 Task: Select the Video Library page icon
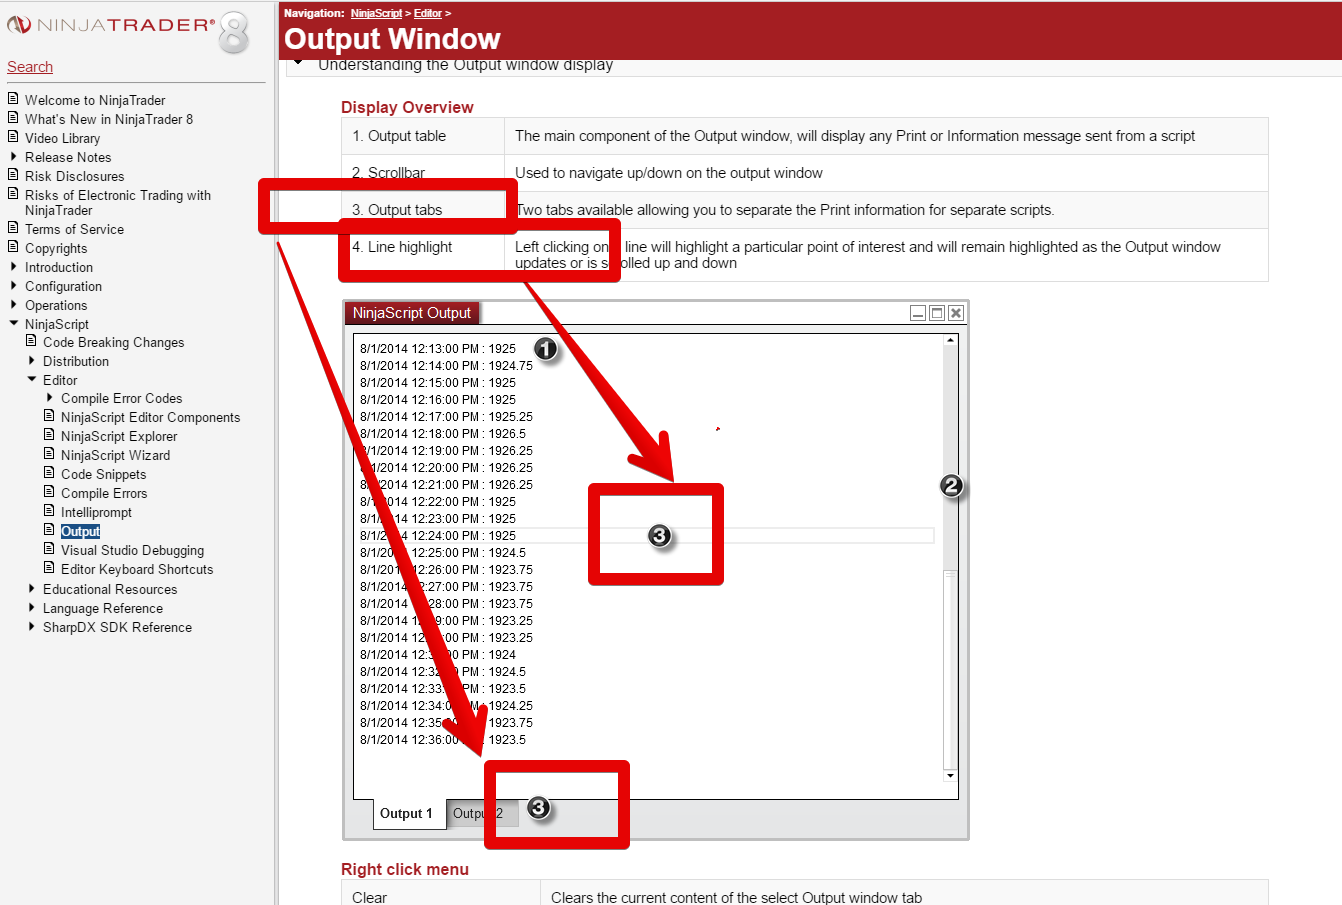click(x=13, y=137)
